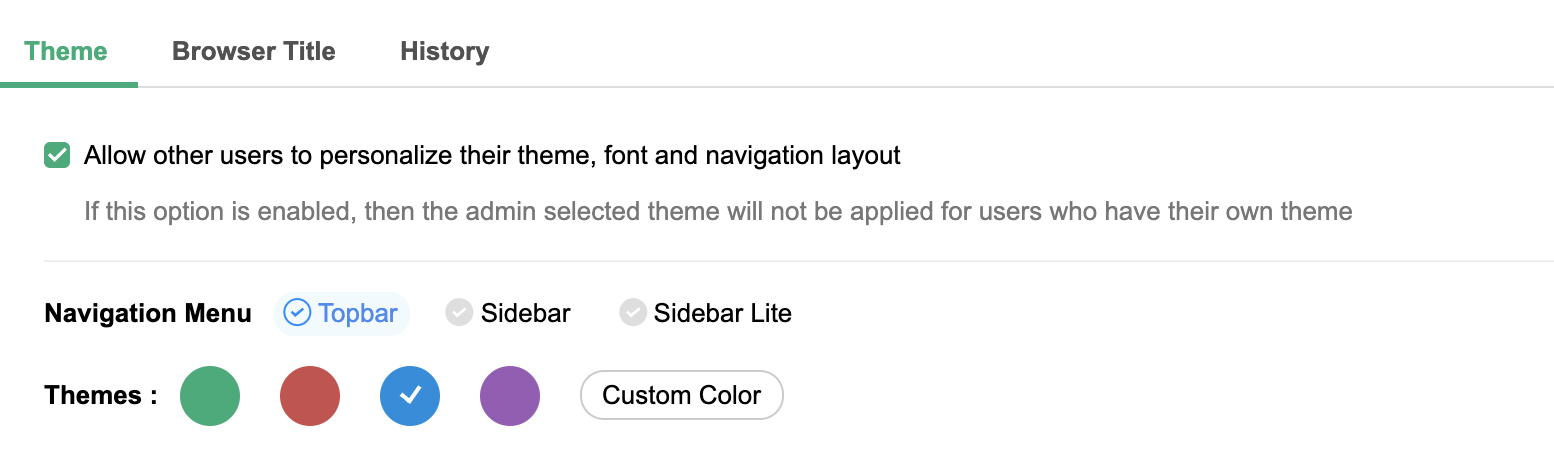The width and height of the screenshot is (1554, 458).
Task: Click the Sidebar Lite gray check icon
Action: [x=632, y=313]
